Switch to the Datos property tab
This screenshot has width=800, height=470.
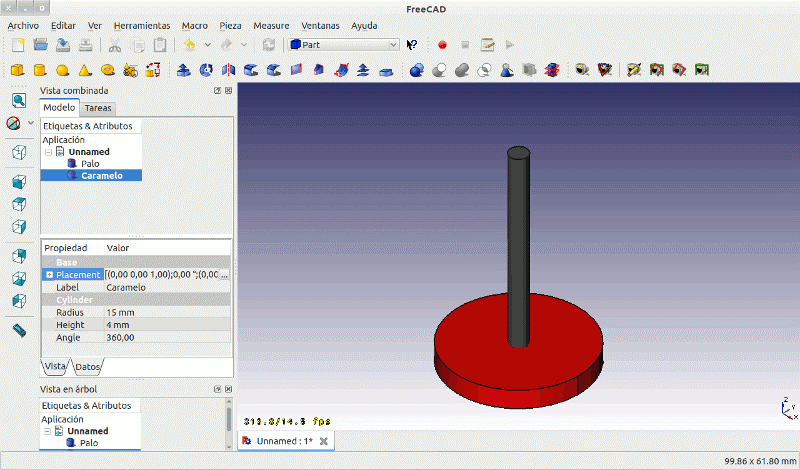click(88, 366)
